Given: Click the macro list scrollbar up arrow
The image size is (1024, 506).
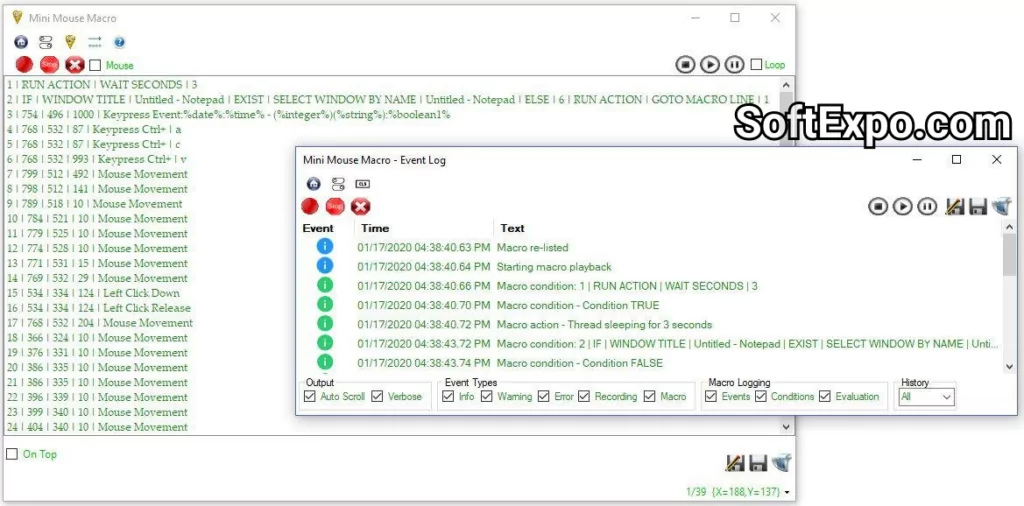Looking at the screenshot, I should [x=786, y=85].
